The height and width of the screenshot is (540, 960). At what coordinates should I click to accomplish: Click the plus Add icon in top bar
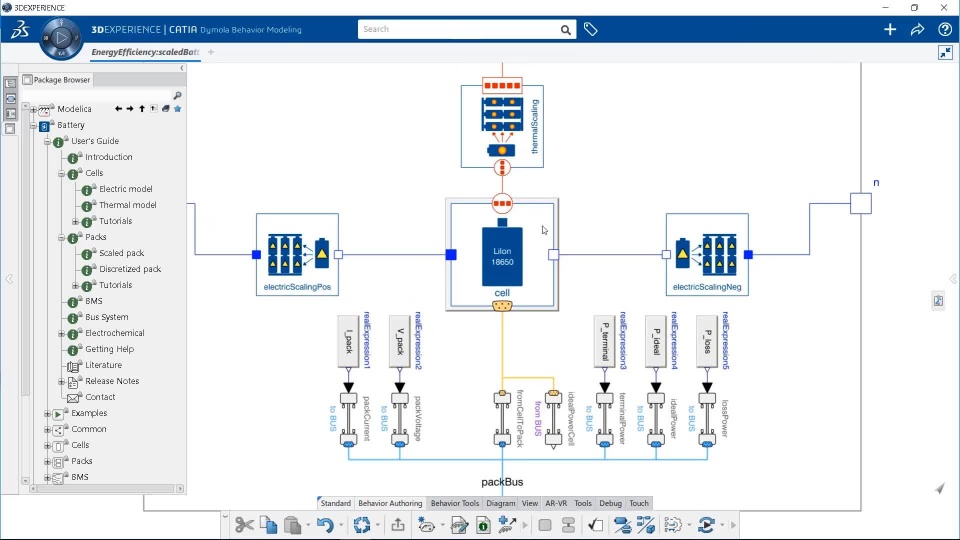coord(890,29)
